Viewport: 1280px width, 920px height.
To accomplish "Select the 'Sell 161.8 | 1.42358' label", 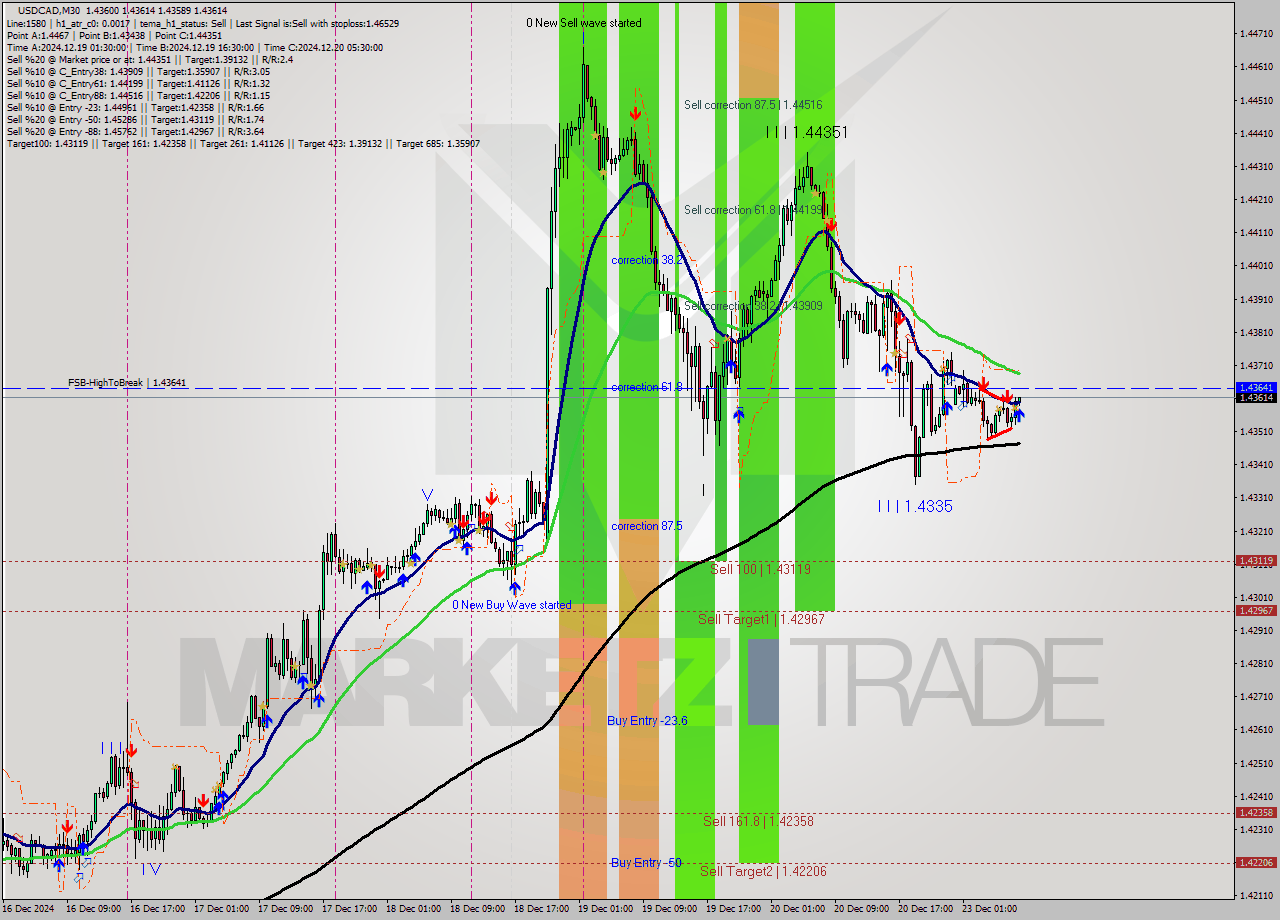I will [758, 821].
